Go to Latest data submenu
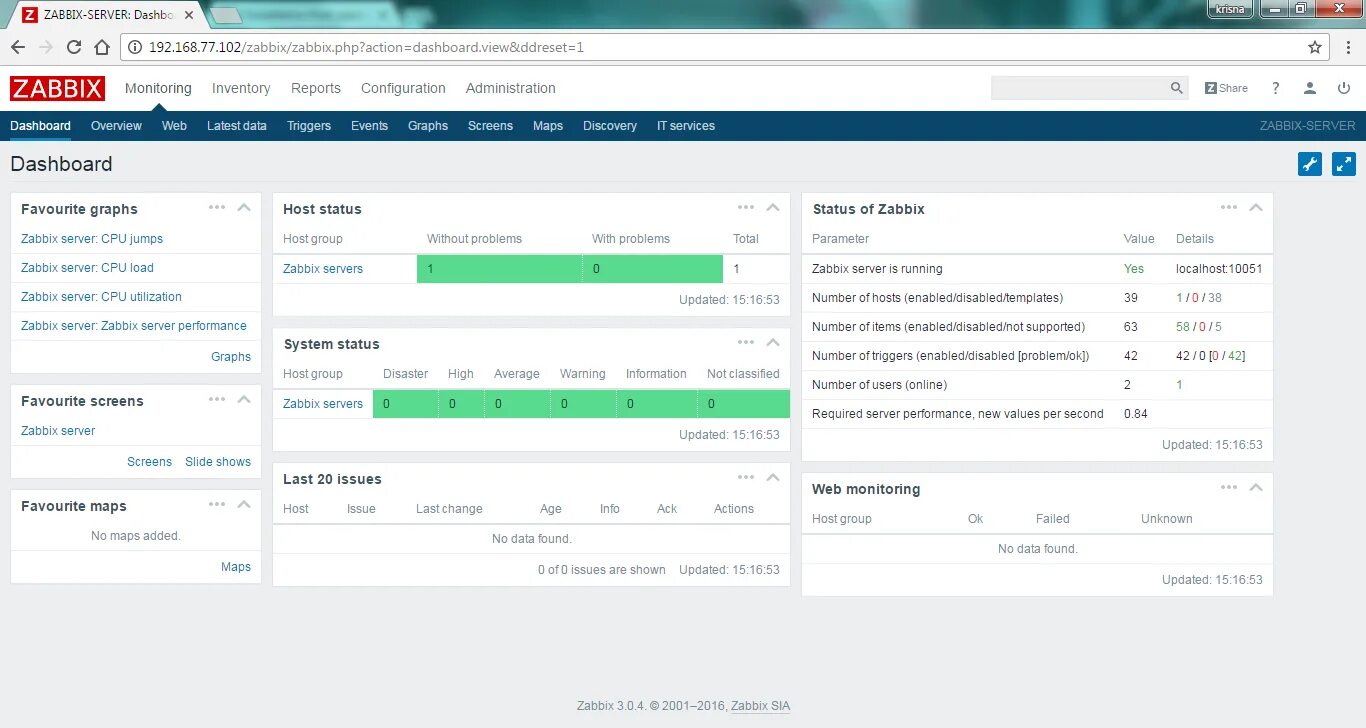Screen dimensions: 1366x728 237,126
